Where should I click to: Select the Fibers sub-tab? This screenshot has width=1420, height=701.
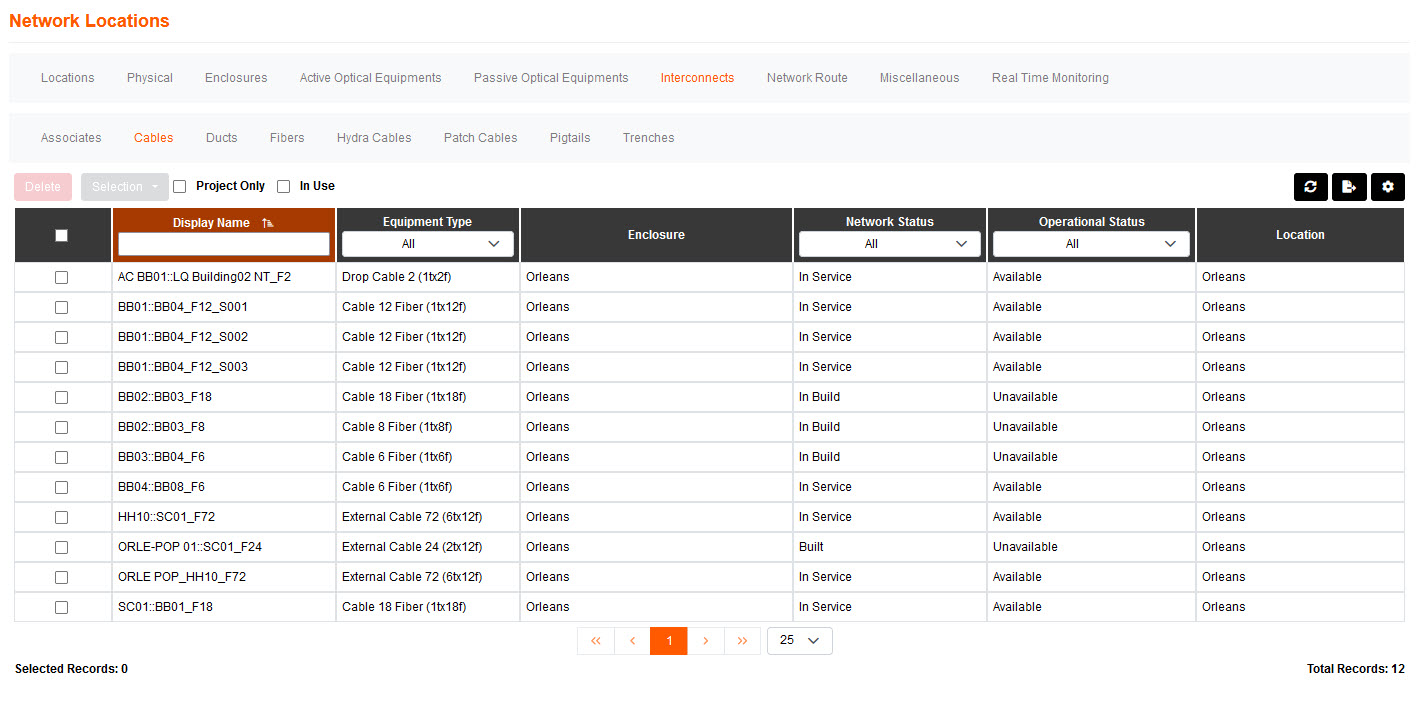[x=287, y=138]
